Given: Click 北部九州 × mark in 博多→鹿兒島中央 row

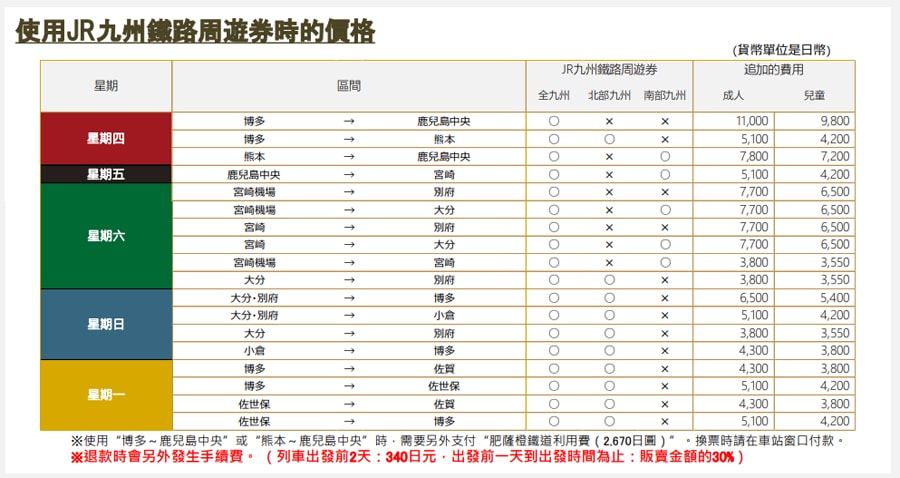Looking at the screenshot, I should coord(609,121).
